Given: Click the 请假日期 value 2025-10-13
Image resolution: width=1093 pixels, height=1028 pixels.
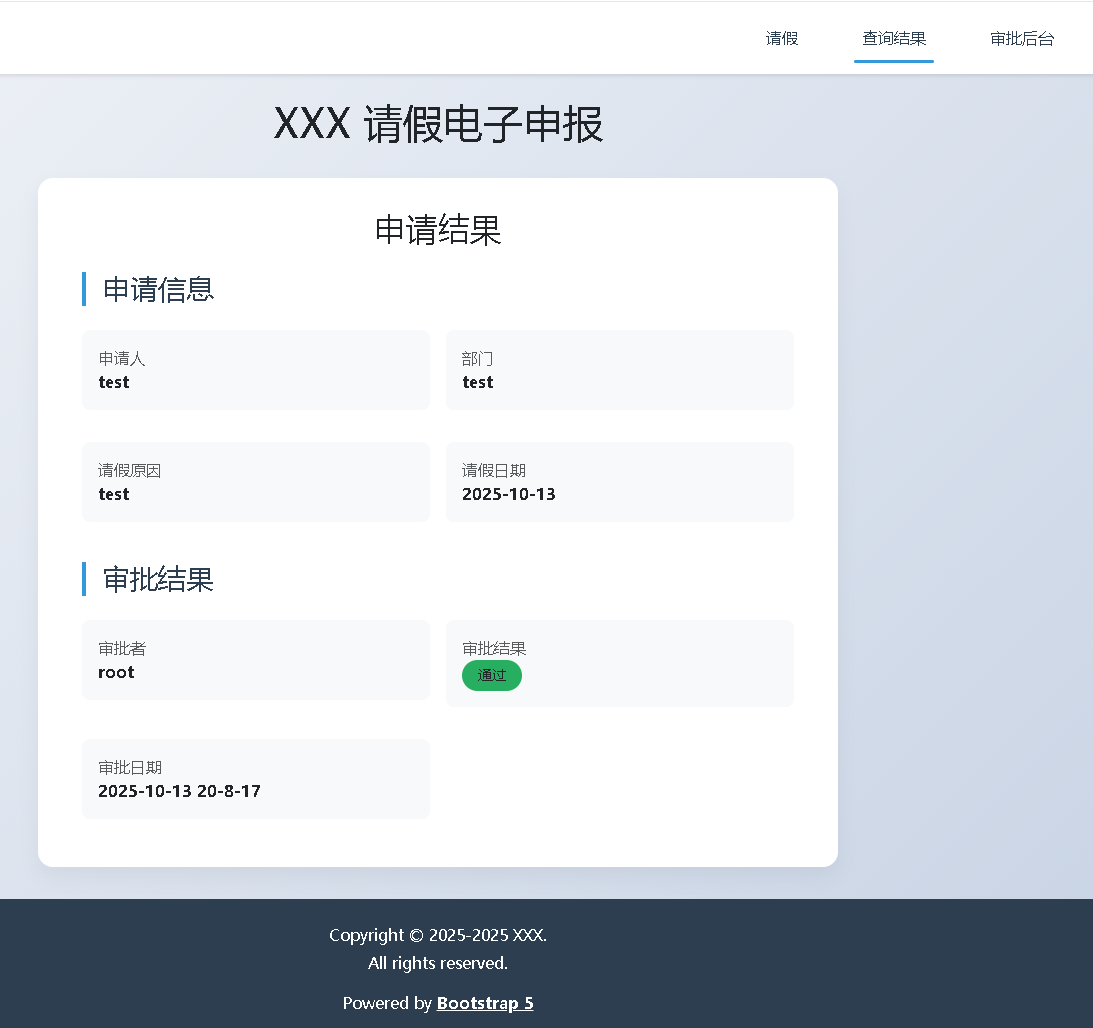Looking at the screenshot, I should (509, 494).
